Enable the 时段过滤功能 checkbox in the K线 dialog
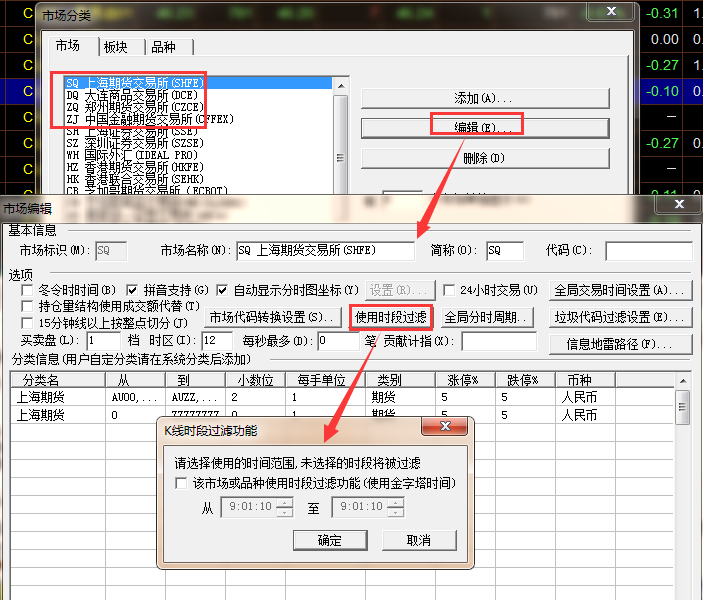Image resolution: width=703 pixels, height=600 pixels. pos(181,483)
